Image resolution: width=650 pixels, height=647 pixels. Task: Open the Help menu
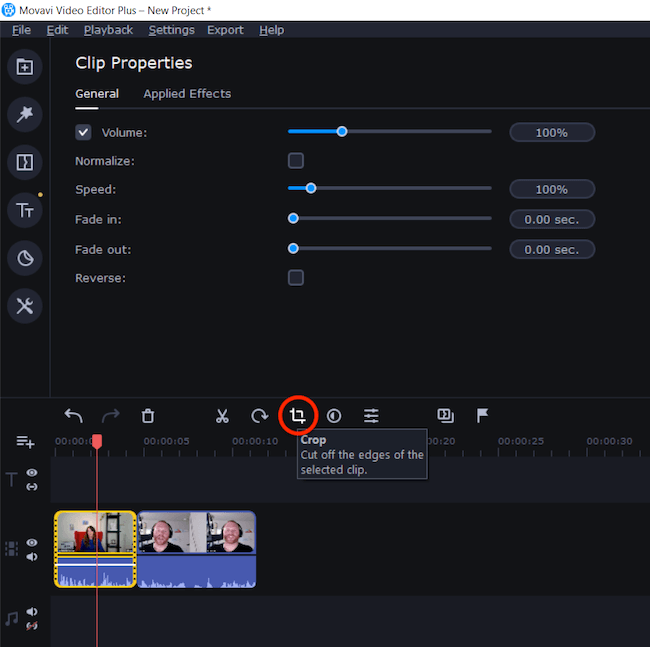point(272,30)
